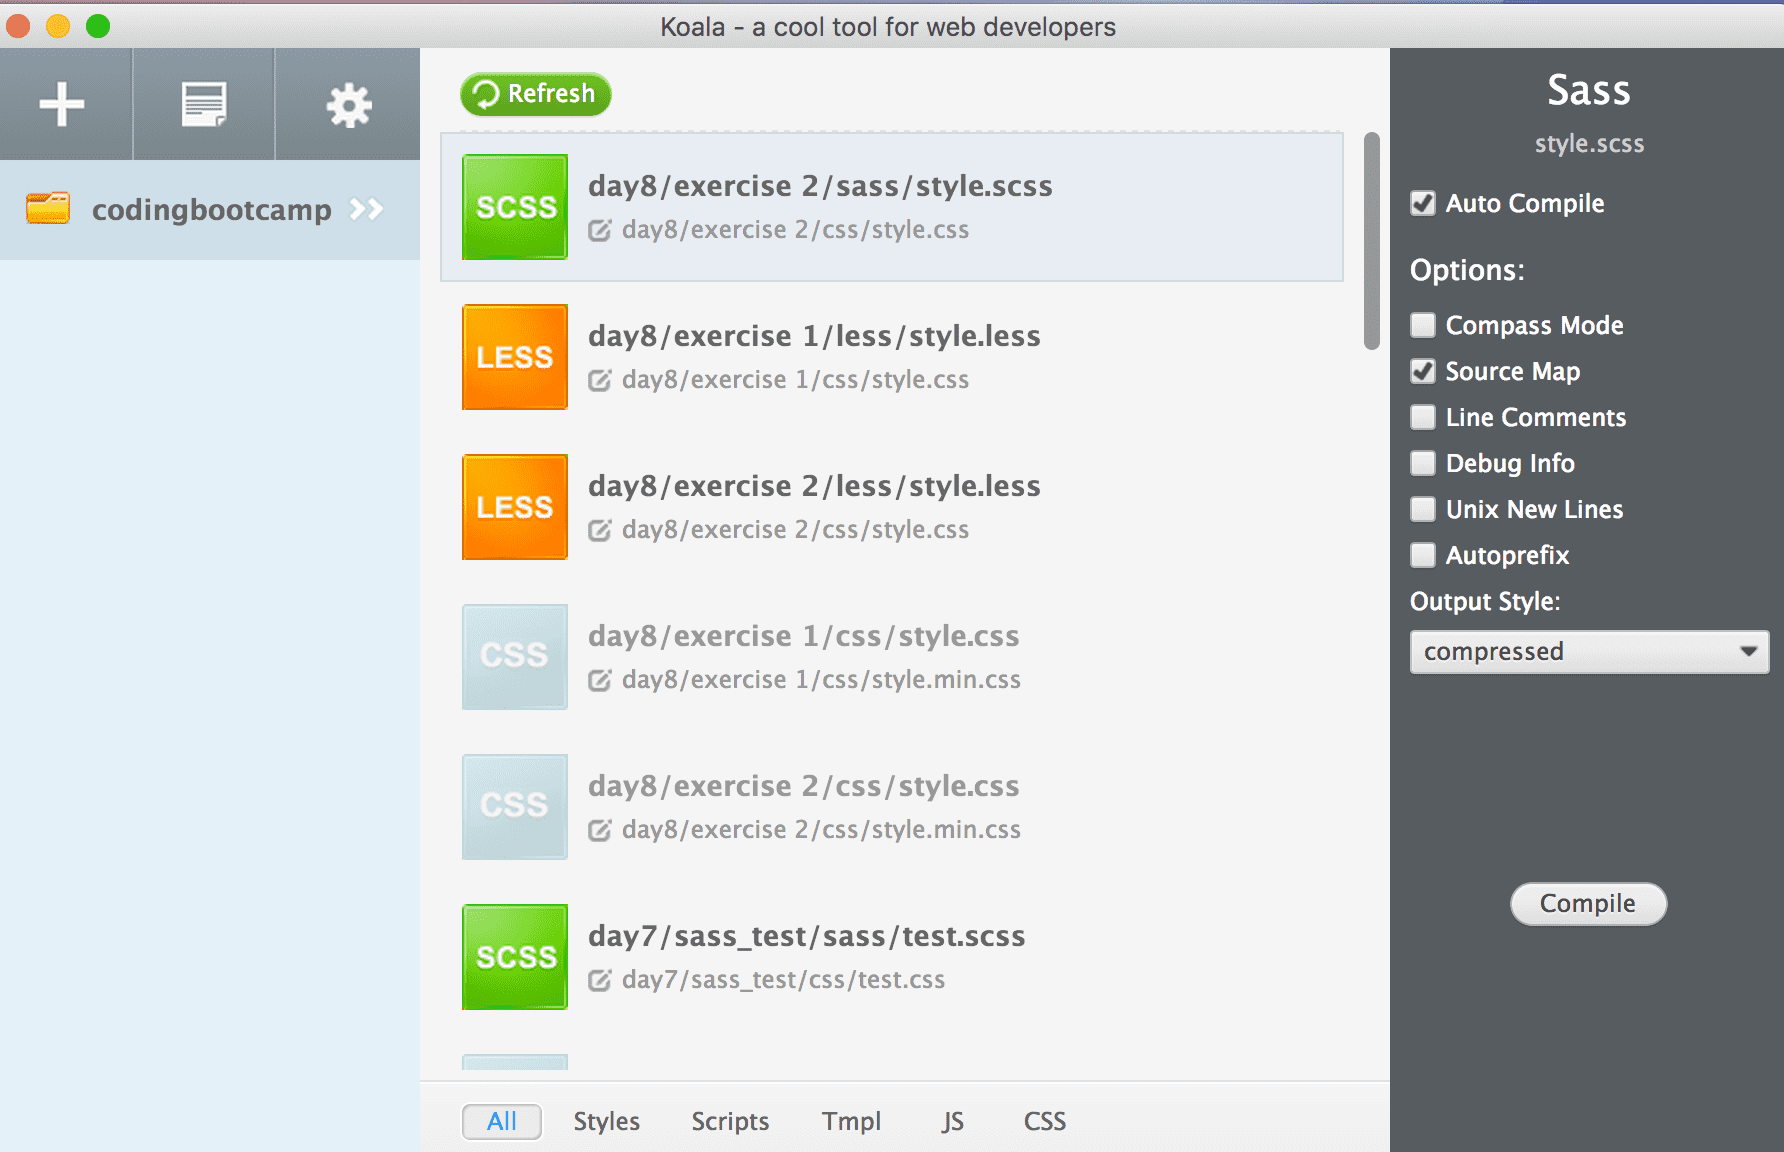The image size is (1784, 1152).
Task: Open the Output Style compressed dropdown
Action: pyautogui.click(x=1589, y=652)
